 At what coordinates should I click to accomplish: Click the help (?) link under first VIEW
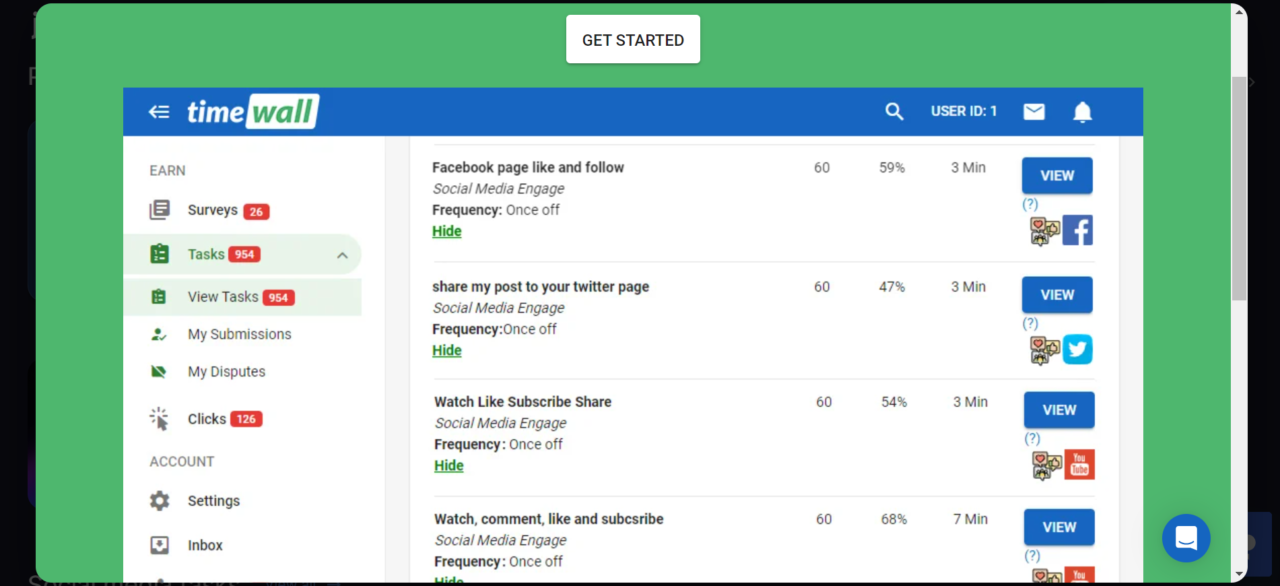1030,204
